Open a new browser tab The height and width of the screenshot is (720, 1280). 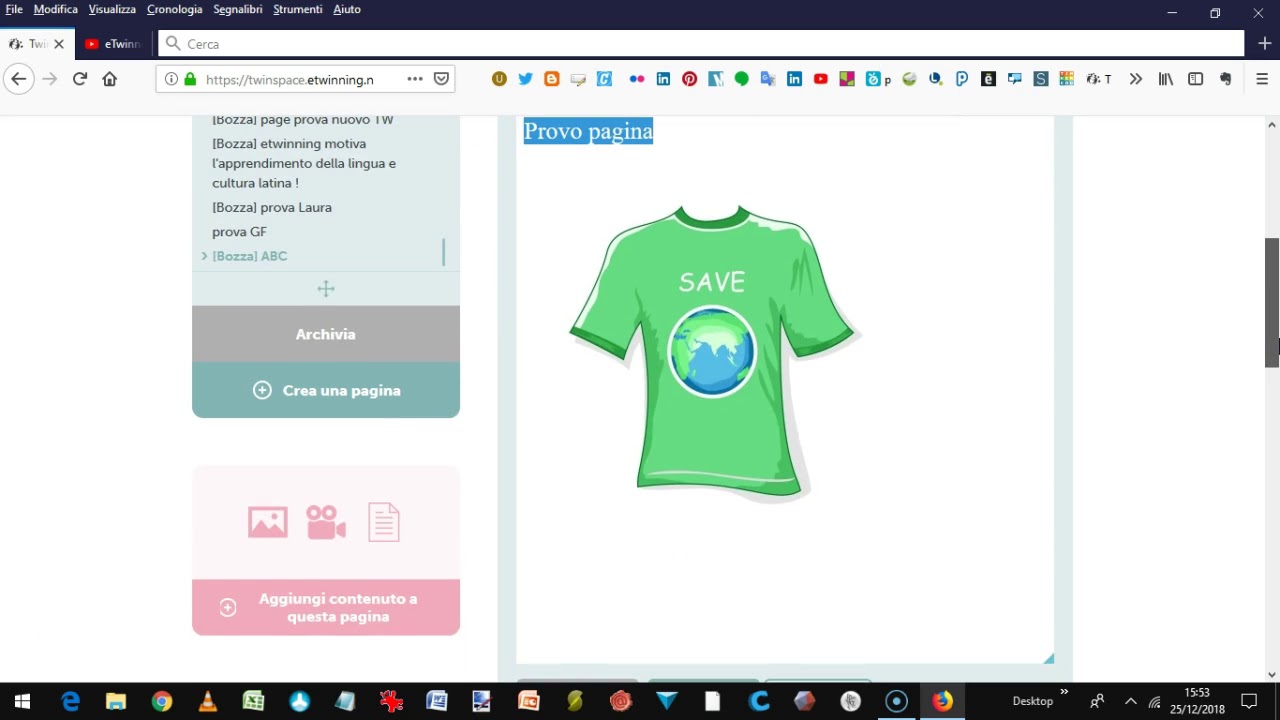click(x=1265, y=44)
